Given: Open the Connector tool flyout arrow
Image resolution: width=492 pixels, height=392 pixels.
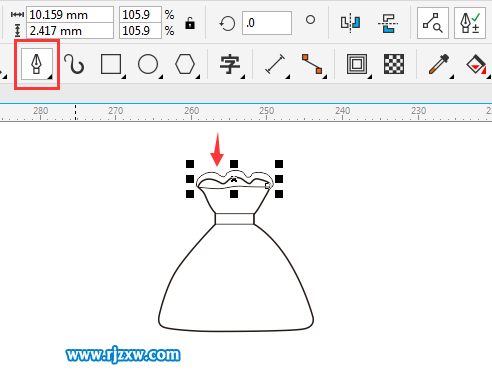Looking at the screenshot, I should pos(325,77).
